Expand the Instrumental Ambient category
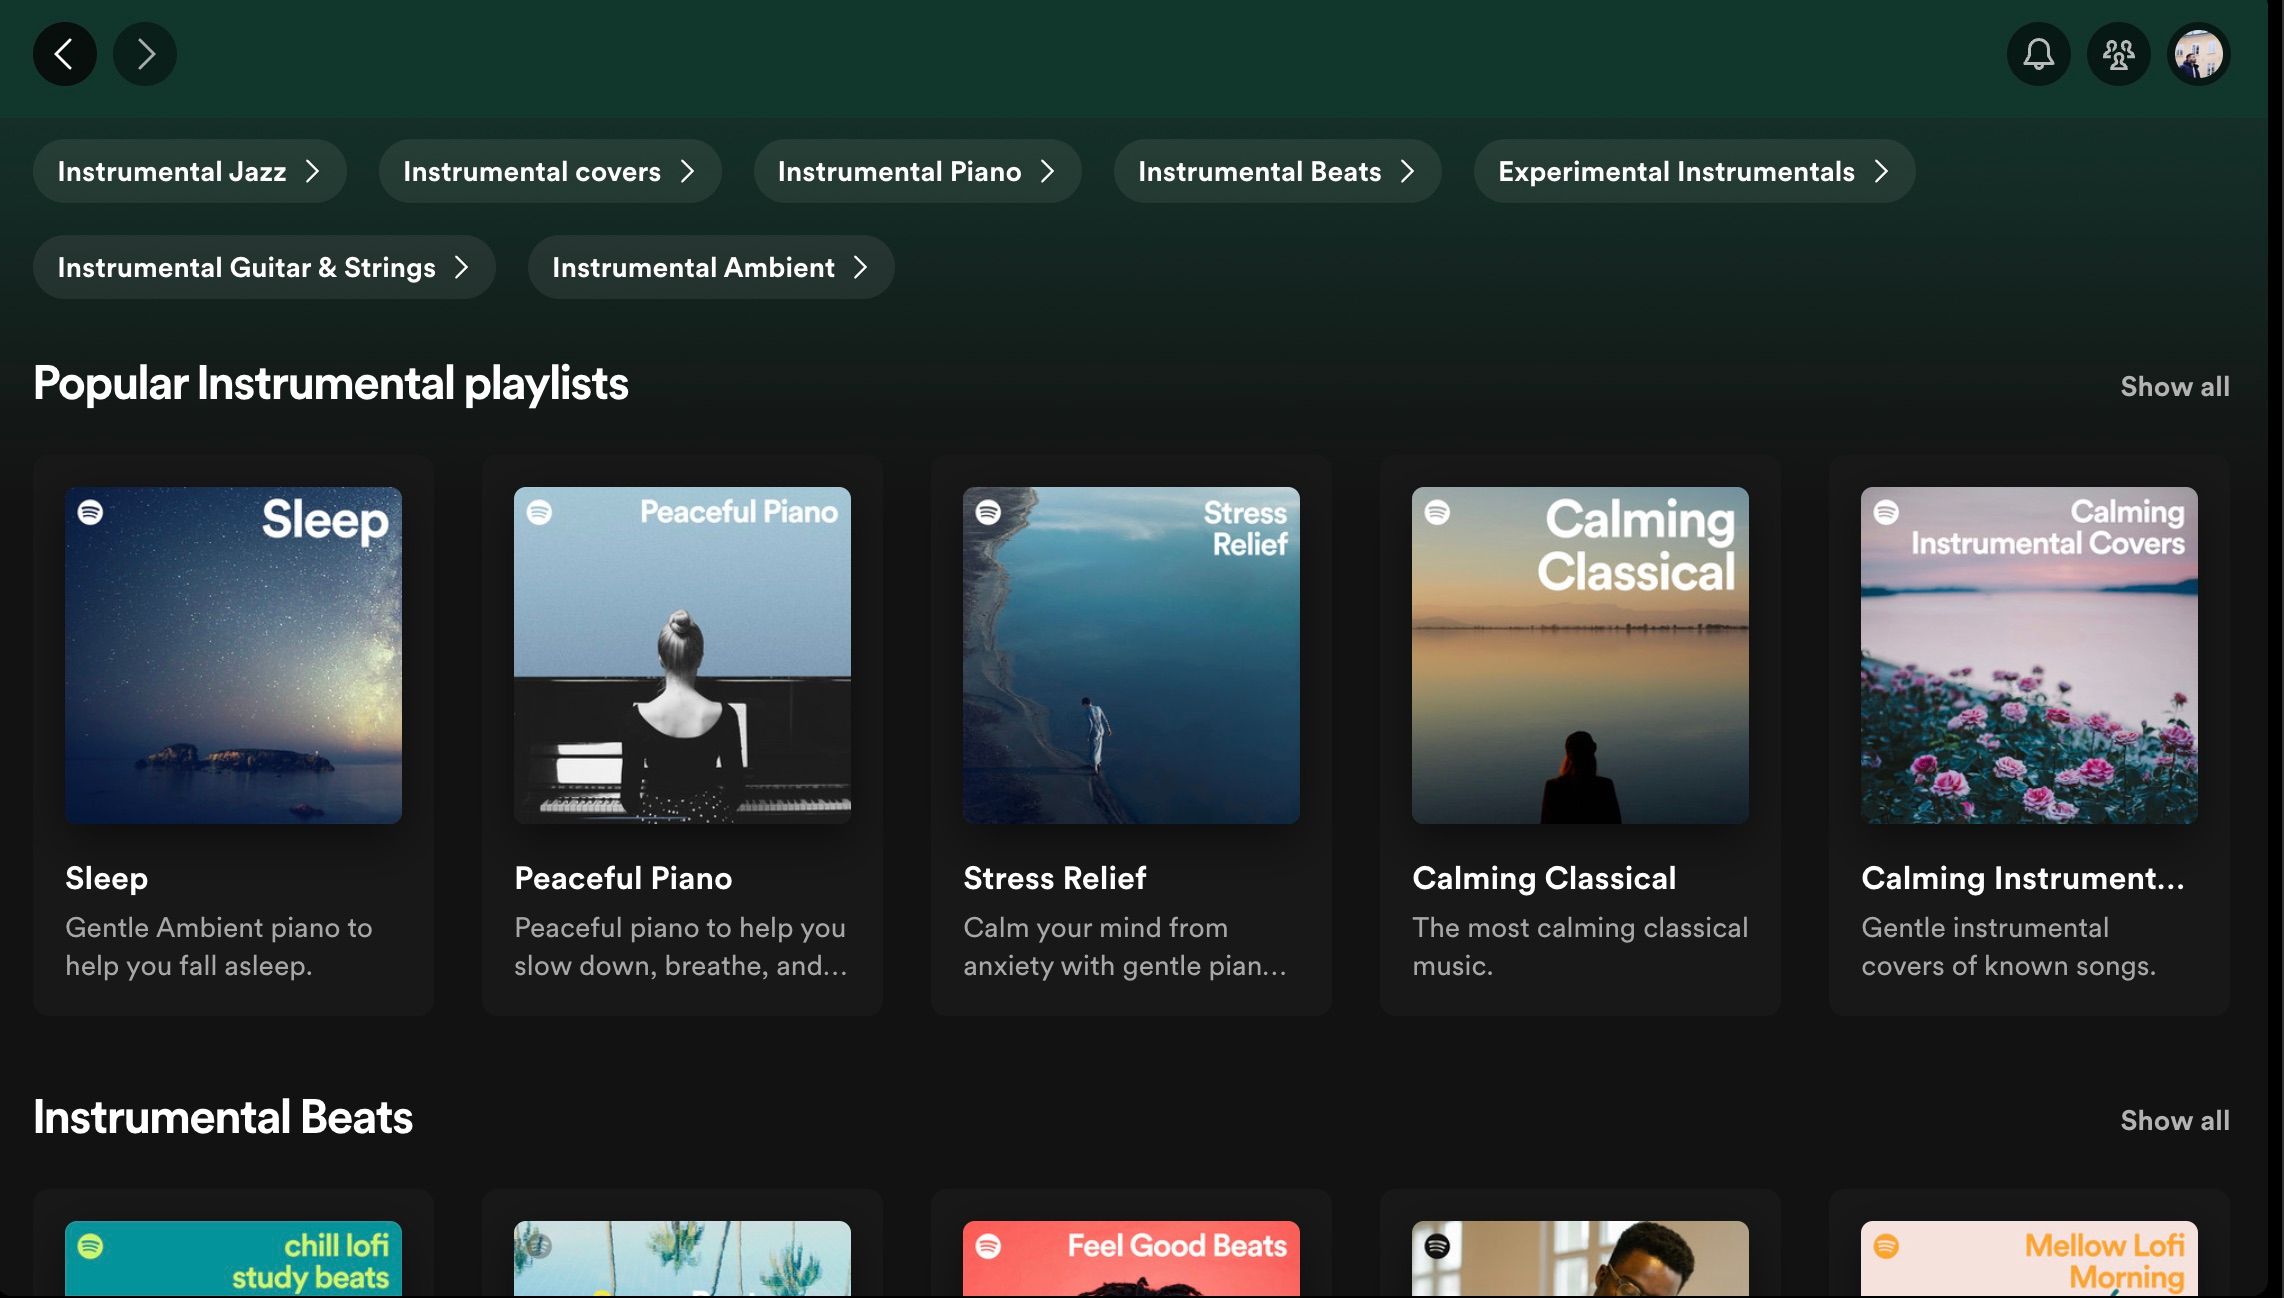Viewport: 2284px width, 1298px height. pos(710,267)
